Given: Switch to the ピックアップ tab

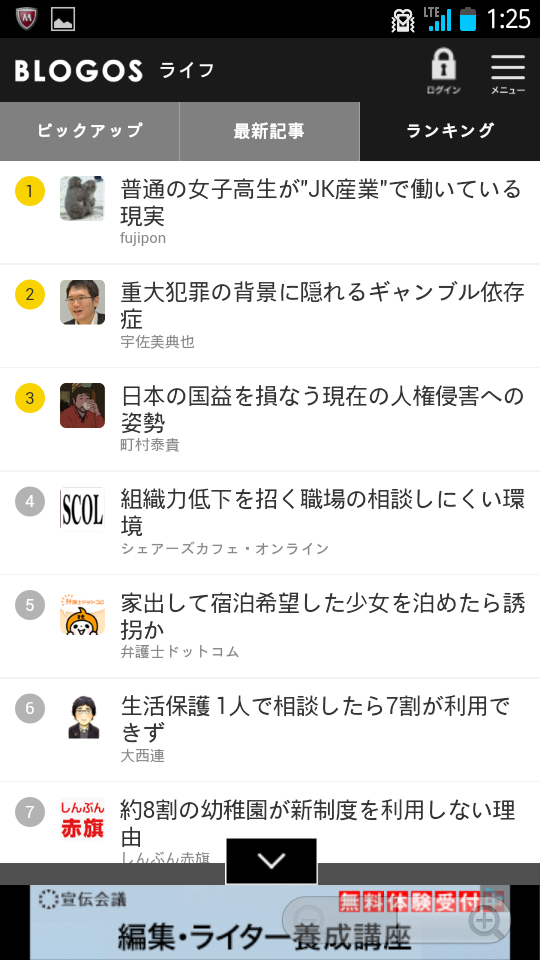Looking at the screenshot, I should pyautogui.click(x=89, y=131).
